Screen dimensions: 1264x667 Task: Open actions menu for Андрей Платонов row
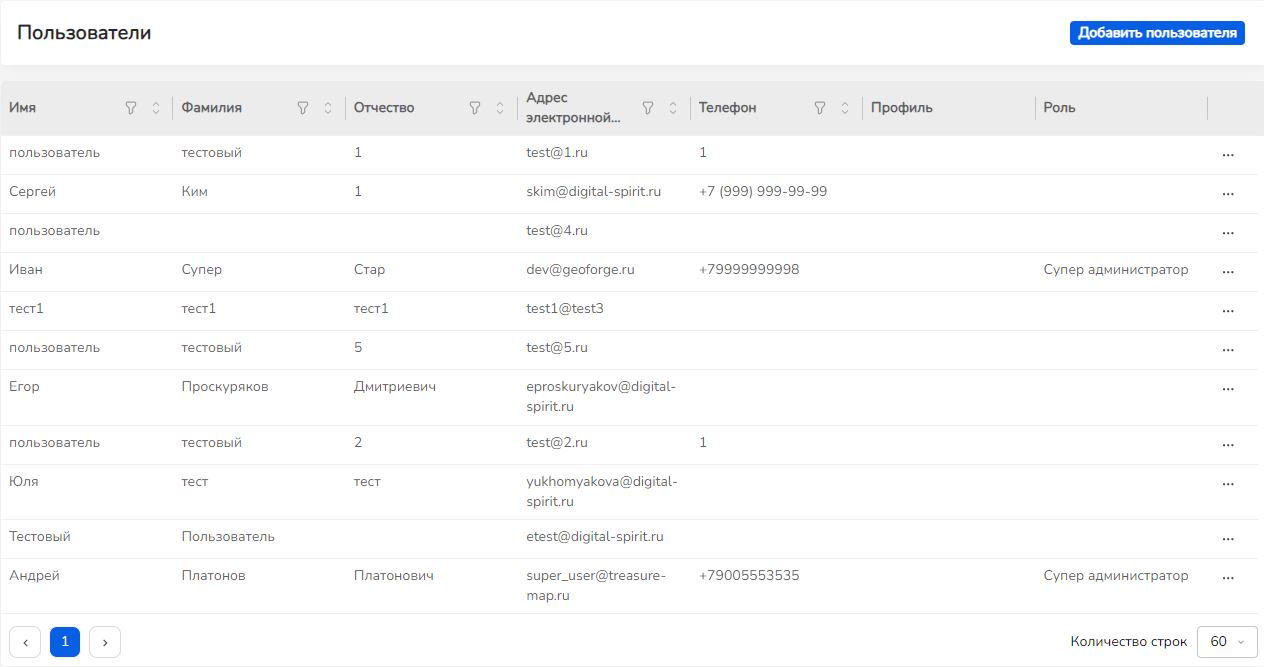[x=1228, y=578]
